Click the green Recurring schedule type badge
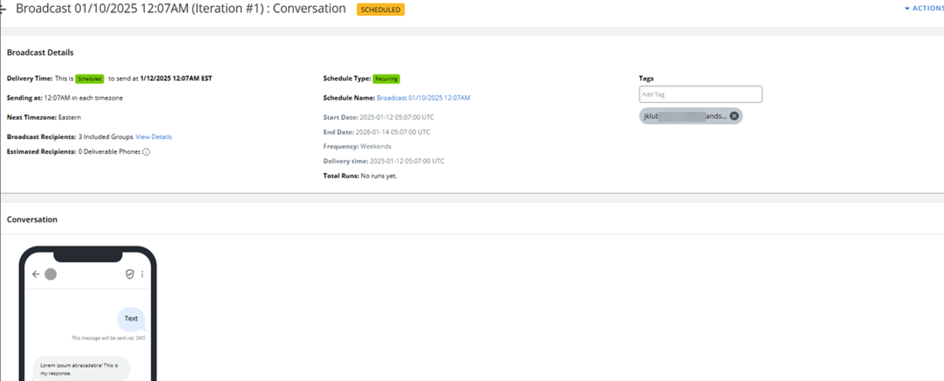Viewport: 944px width, 381px height. pyautogui.click(x=386, y=79)
